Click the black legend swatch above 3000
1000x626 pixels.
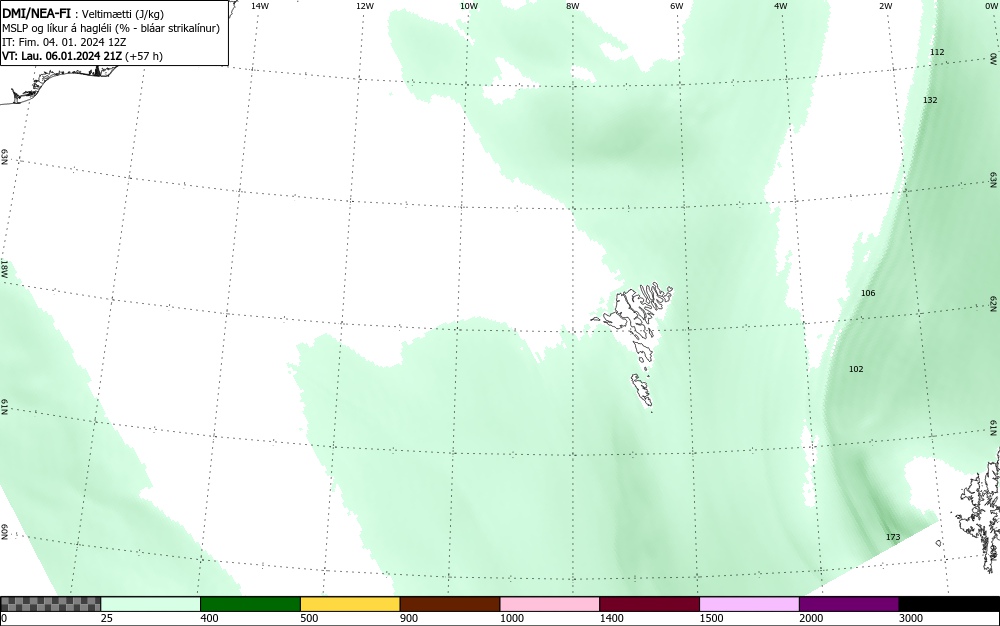coord(949,604)
